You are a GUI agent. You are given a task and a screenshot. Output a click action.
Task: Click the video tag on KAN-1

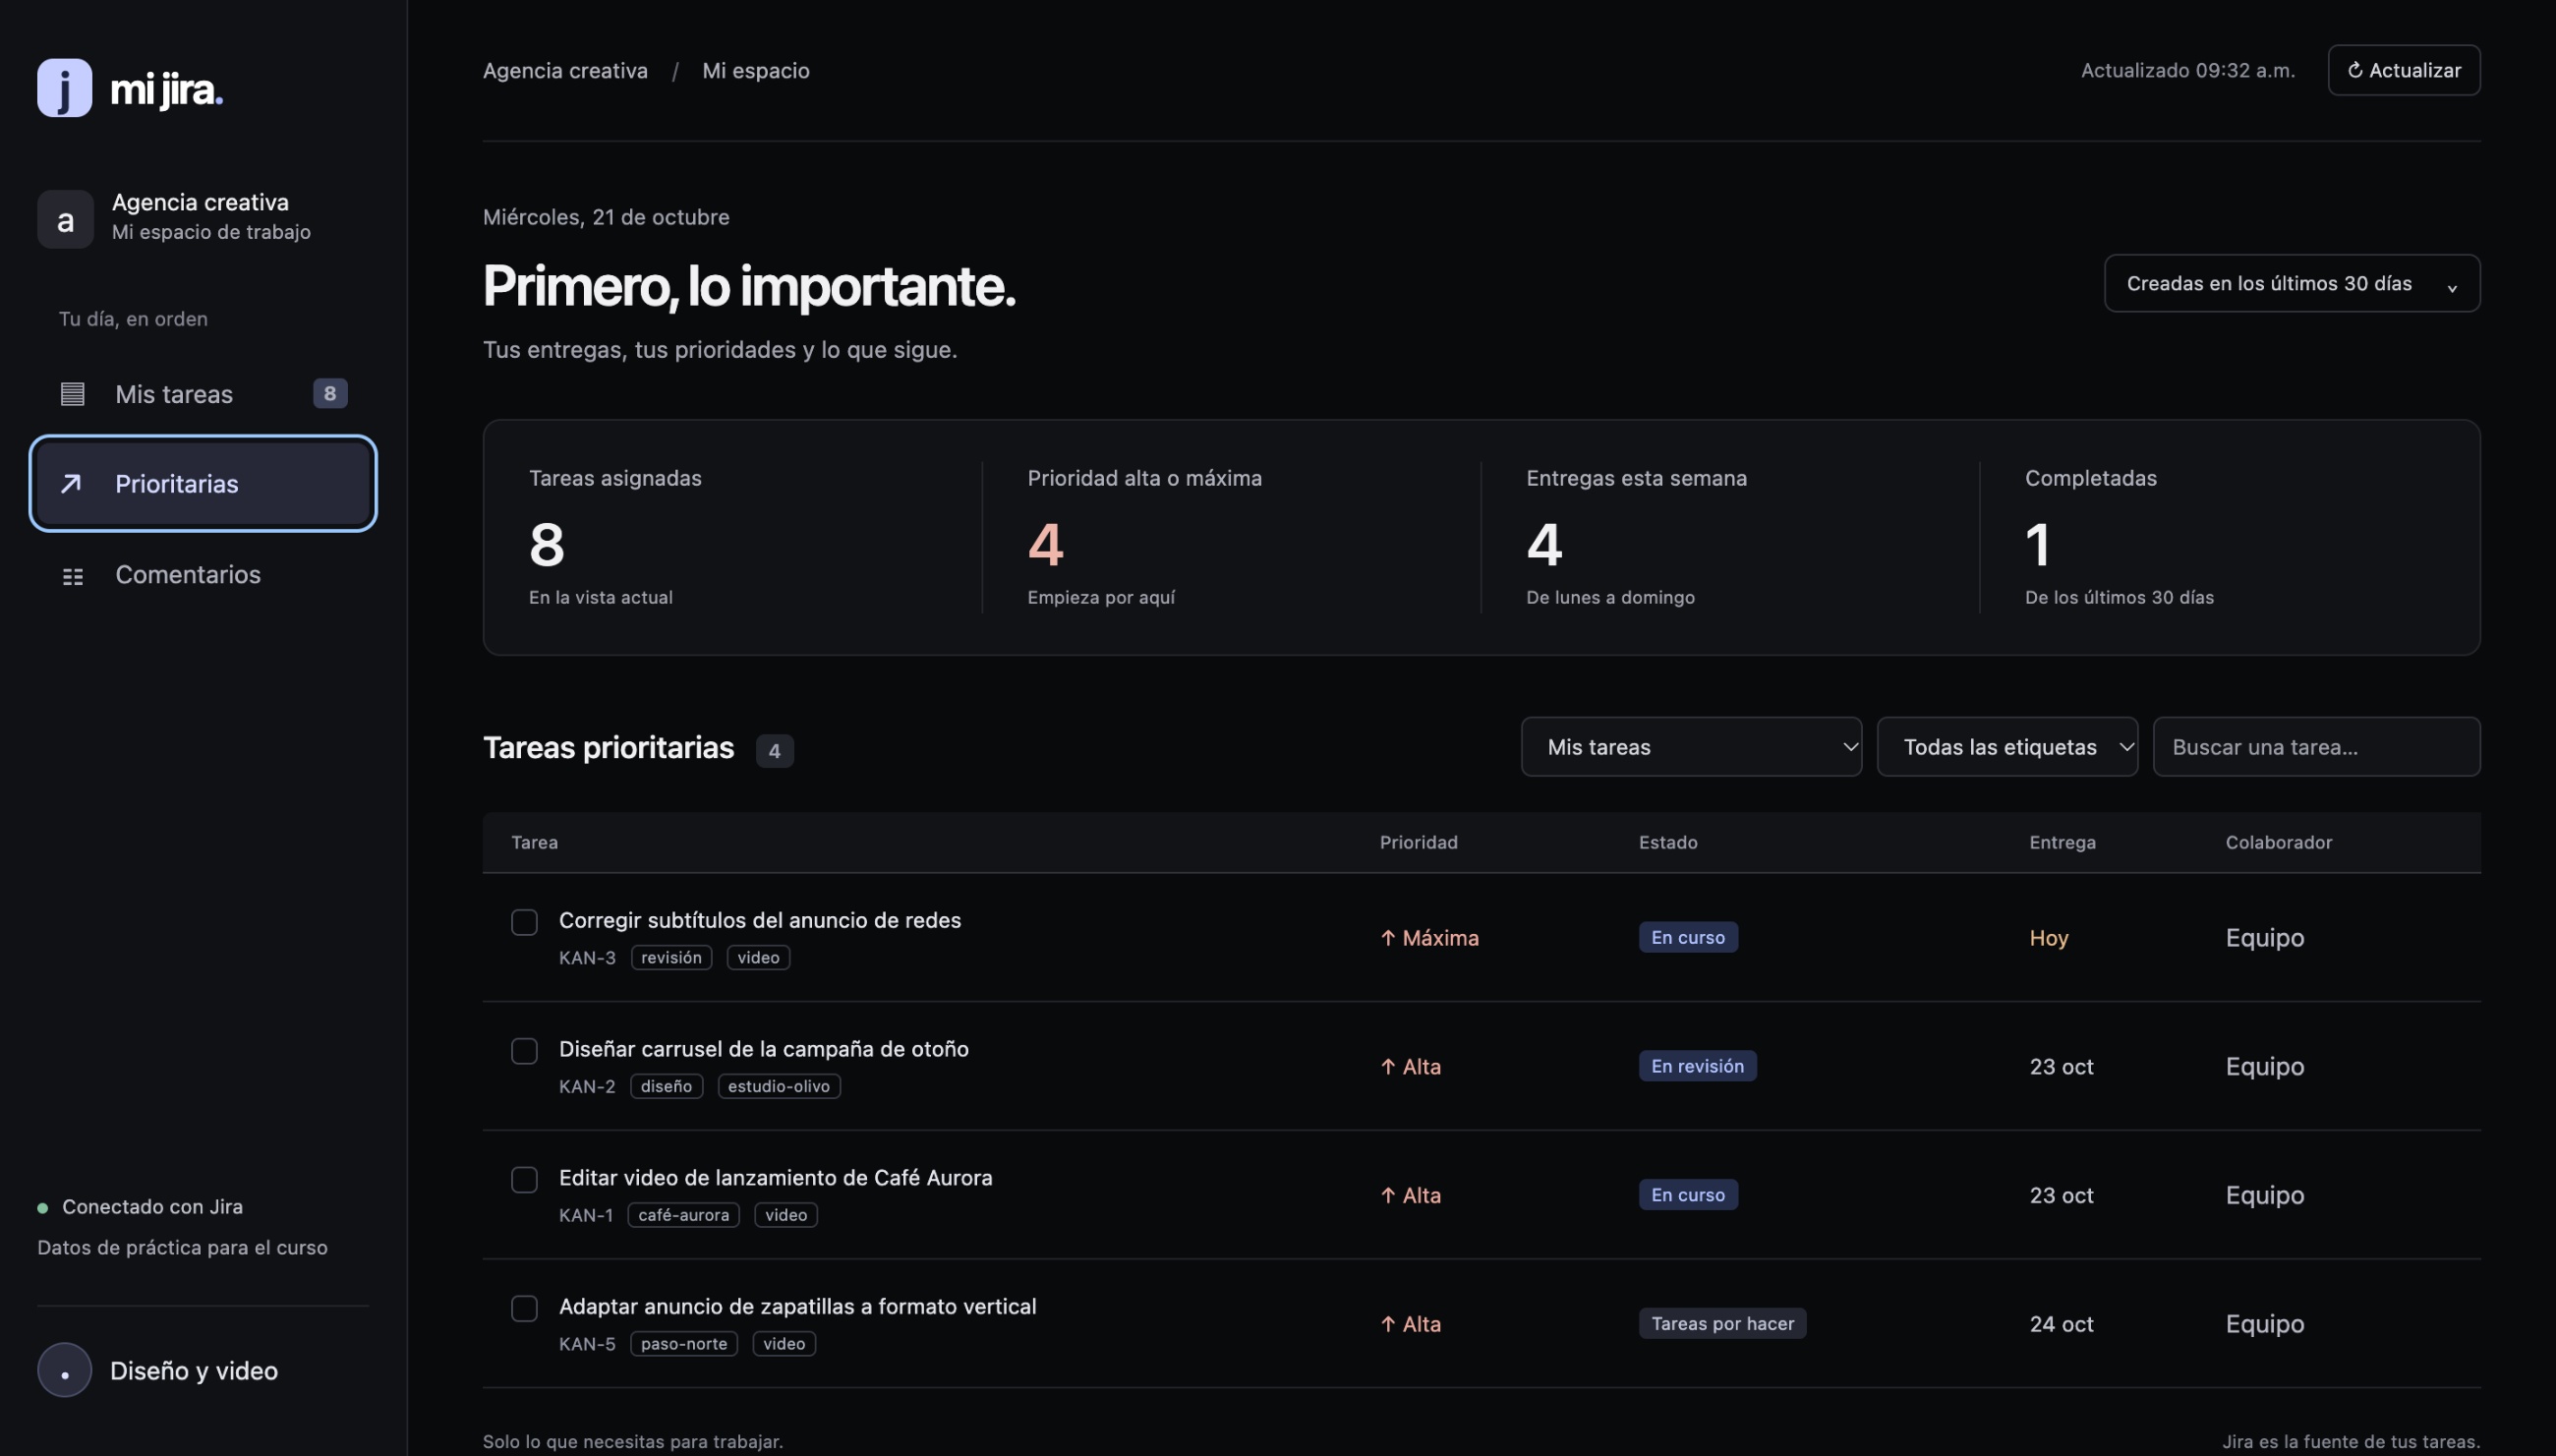coord(786,1216)
